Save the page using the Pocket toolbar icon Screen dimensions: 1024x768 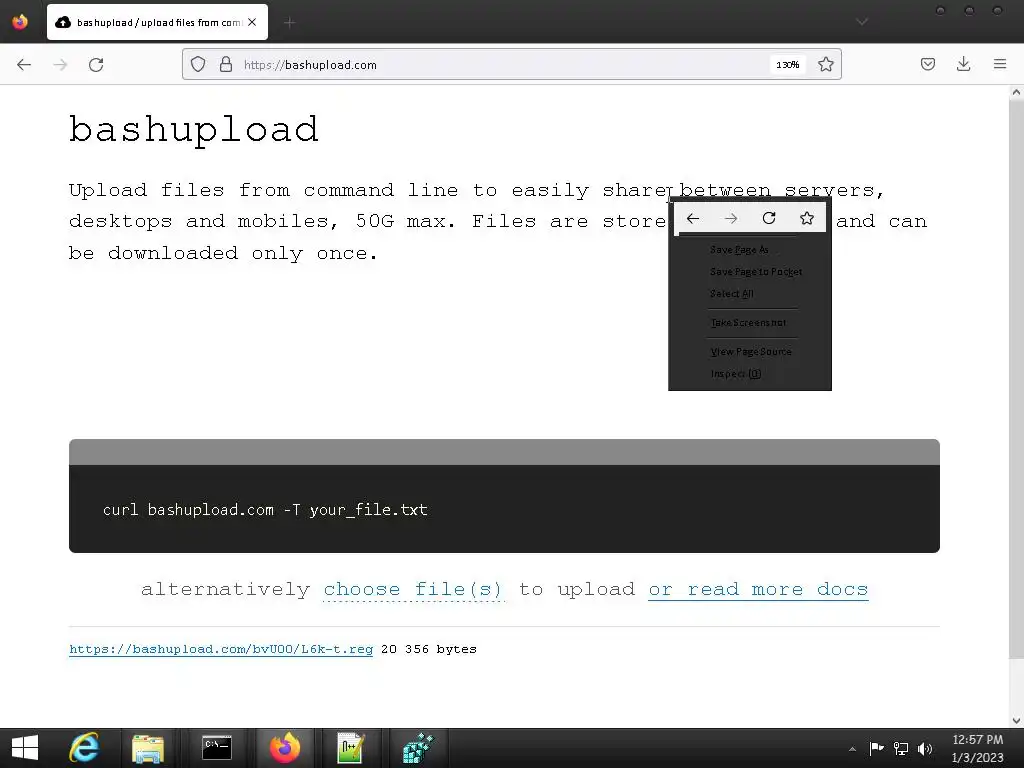[x=928, y=64]
